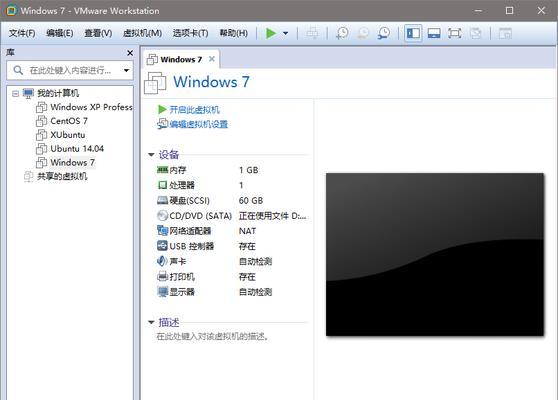Click the 60 GB disk size value
The width and height of the screenshot is (558, 400).
(251, 200)
